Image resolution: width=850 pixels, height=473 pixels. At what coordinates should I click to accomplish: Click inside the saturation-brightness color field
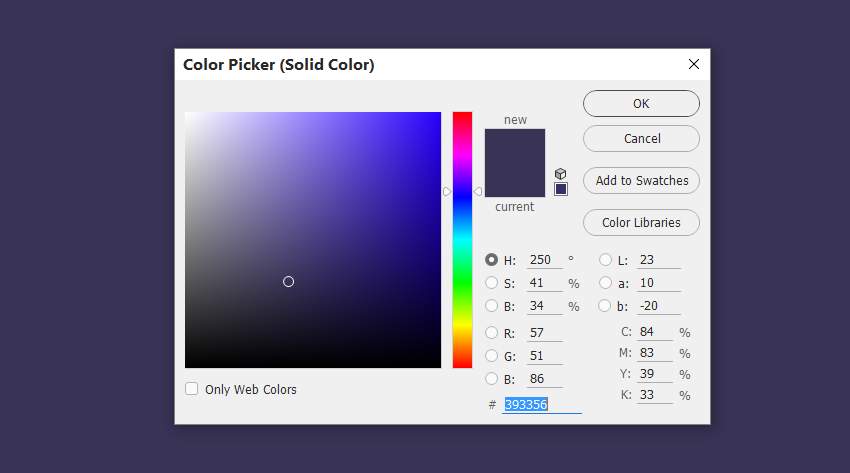point(312,240)
